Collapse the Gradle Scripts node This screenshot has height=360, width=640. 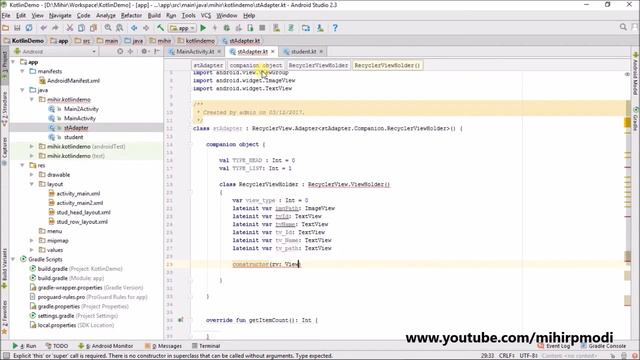click(13, 260)
